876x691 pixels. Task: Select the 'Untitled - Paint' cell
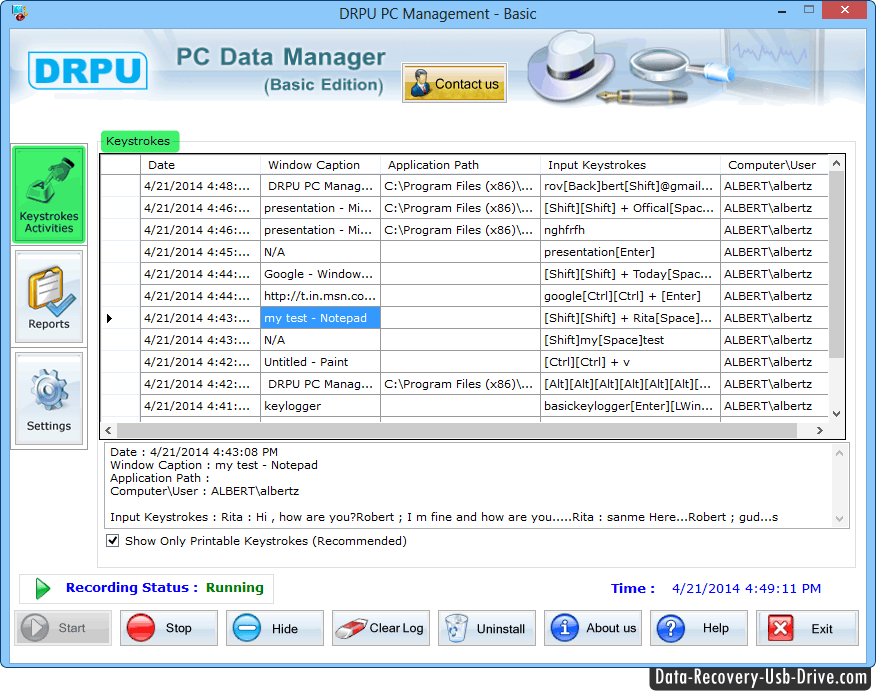320,362
